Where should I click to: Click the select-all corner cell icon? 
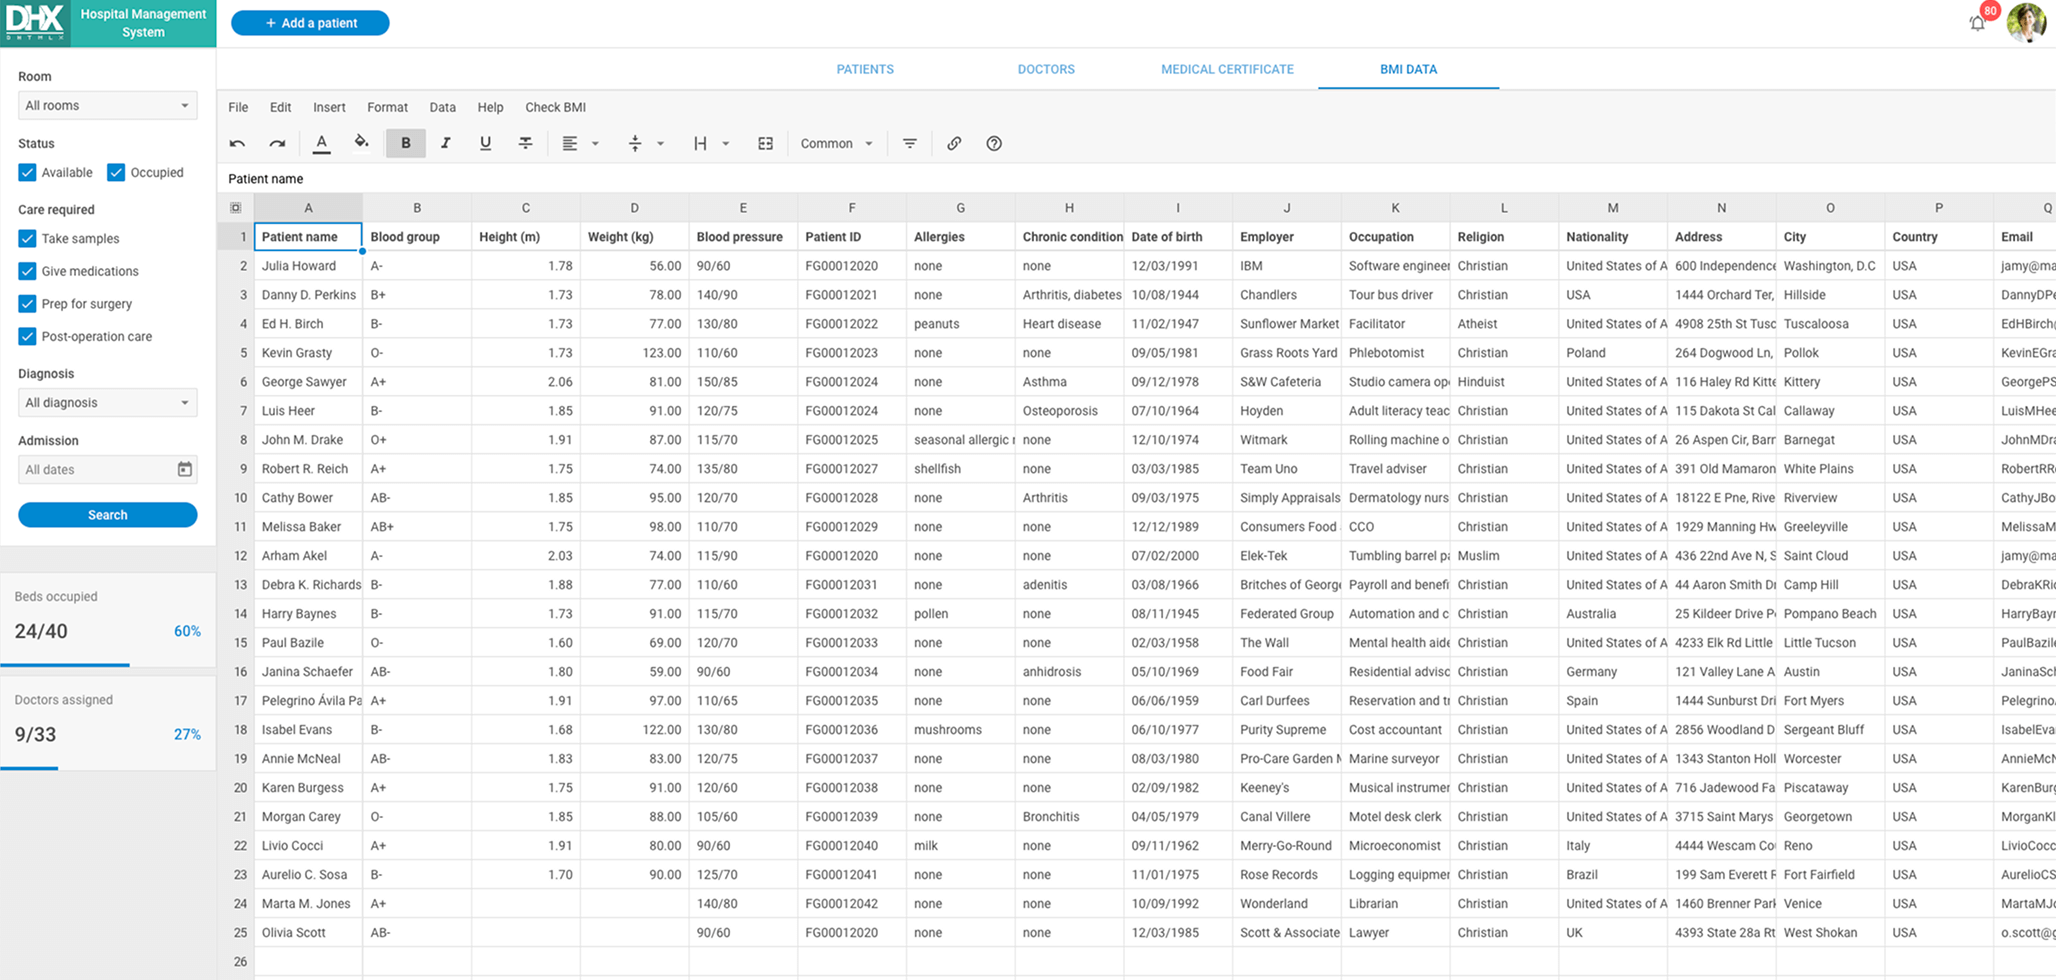(x=236, y=208)
